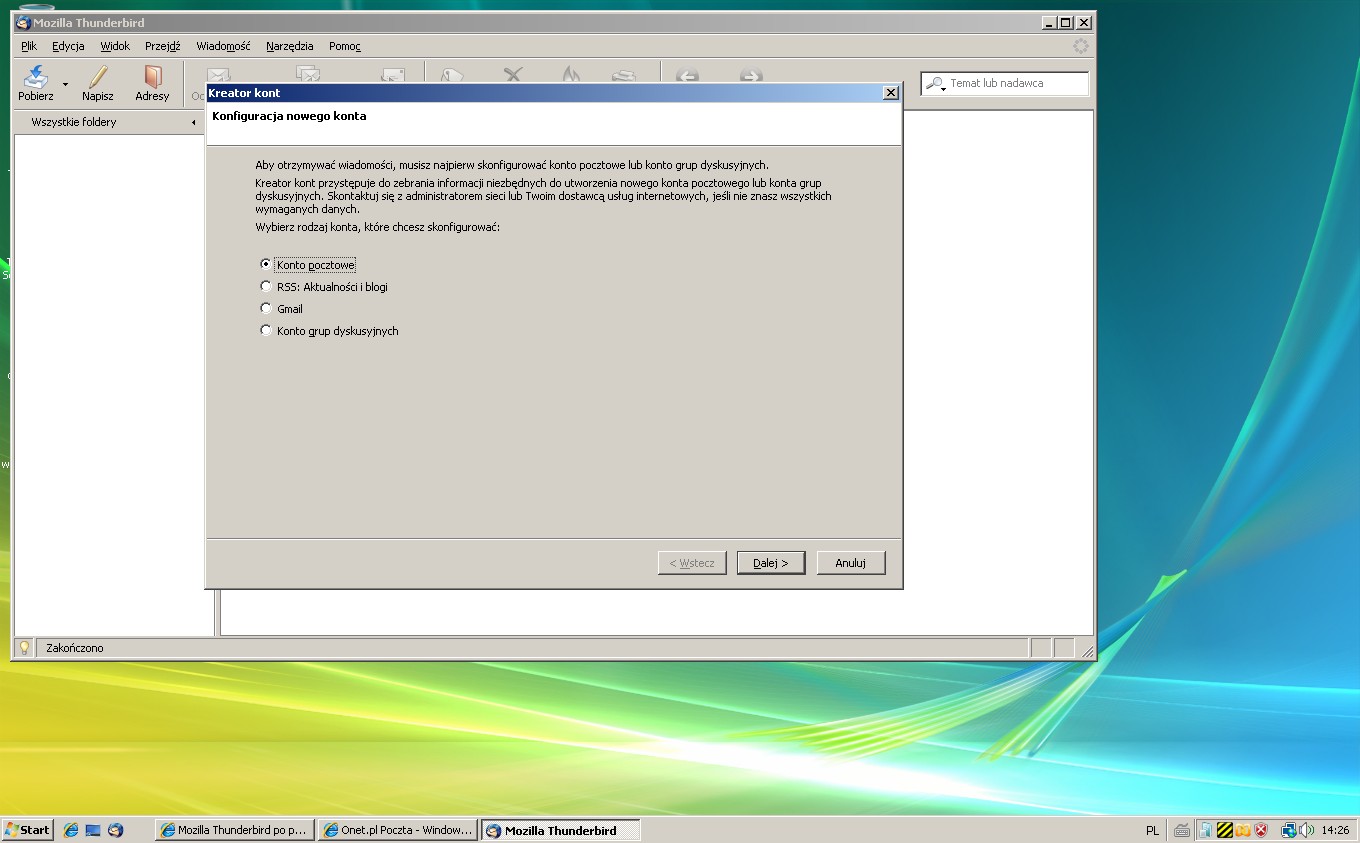Screen dimensions: 1360x843
Task: Click the Anuluj button
Action: (851, 563)
